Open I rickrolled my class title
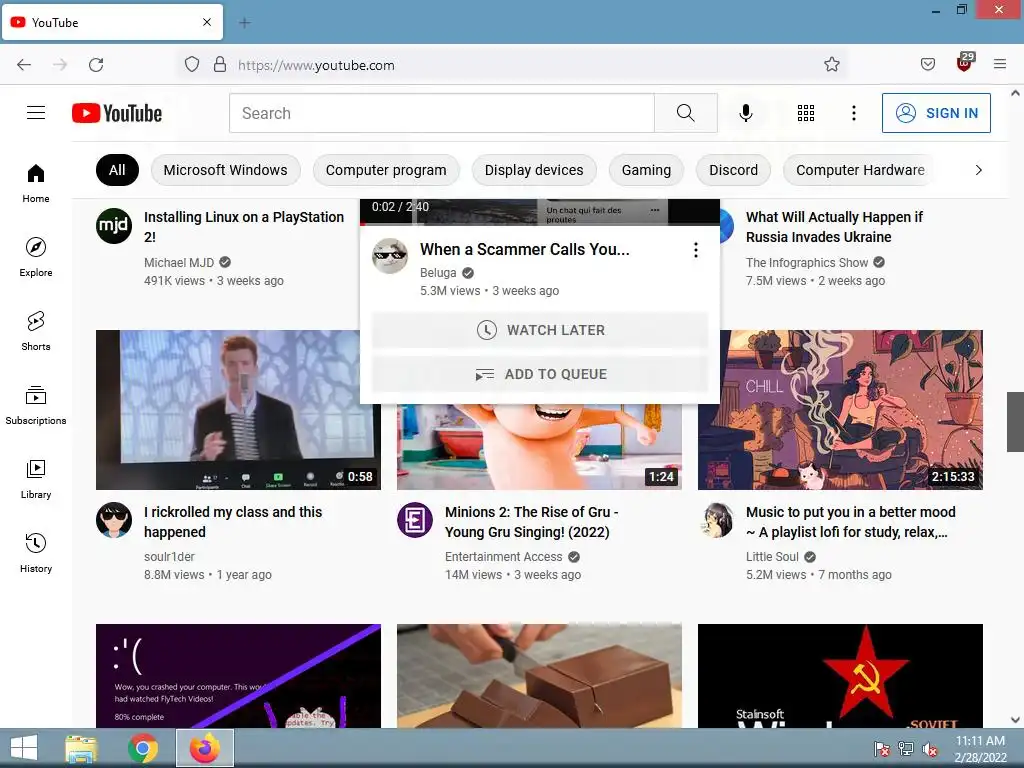Image resolution: width=1024 pixels, height=768 pixels. pyautogui.click(x=232, y=522)
